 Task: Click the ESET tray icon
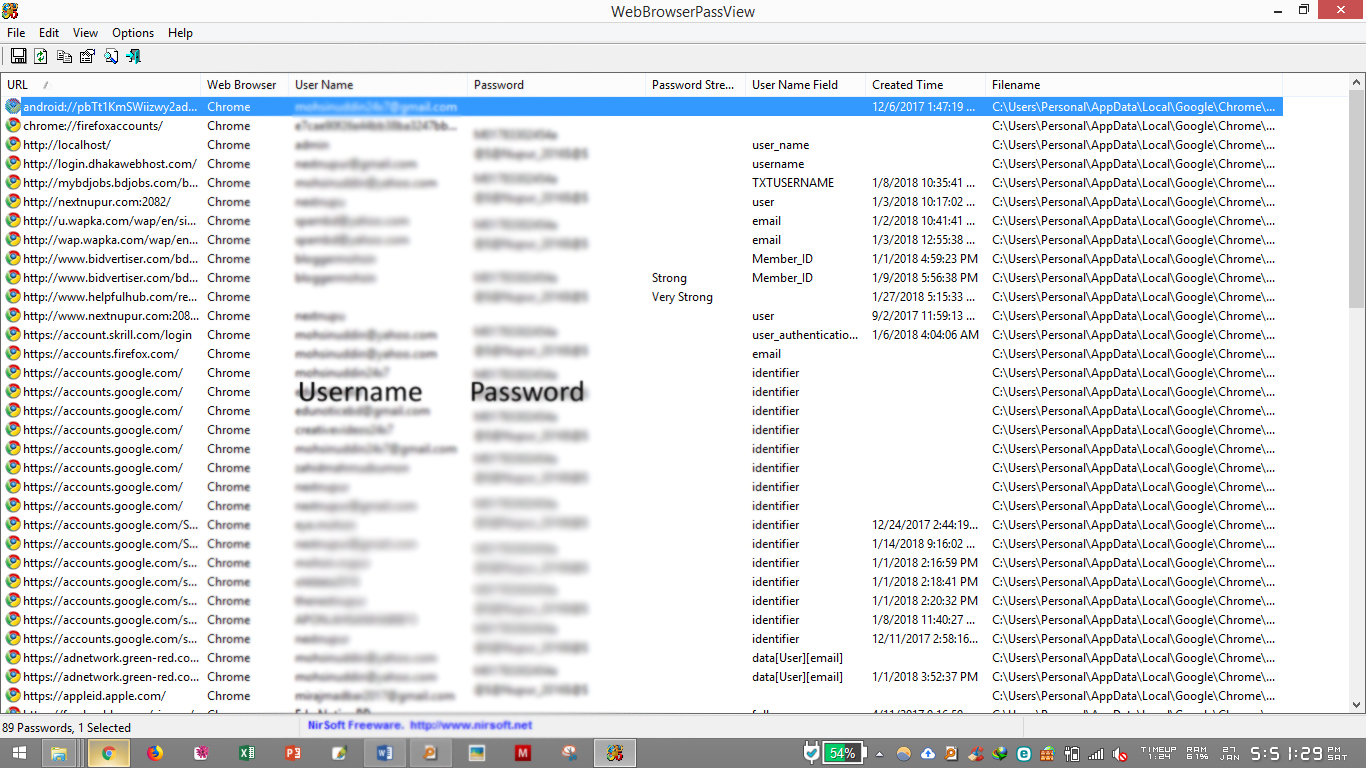(1024, 753)
